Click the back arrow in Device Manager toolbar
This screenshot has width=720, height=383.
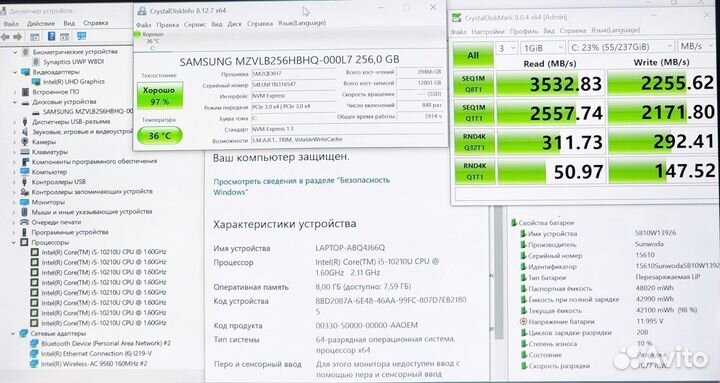pos(6,37)
